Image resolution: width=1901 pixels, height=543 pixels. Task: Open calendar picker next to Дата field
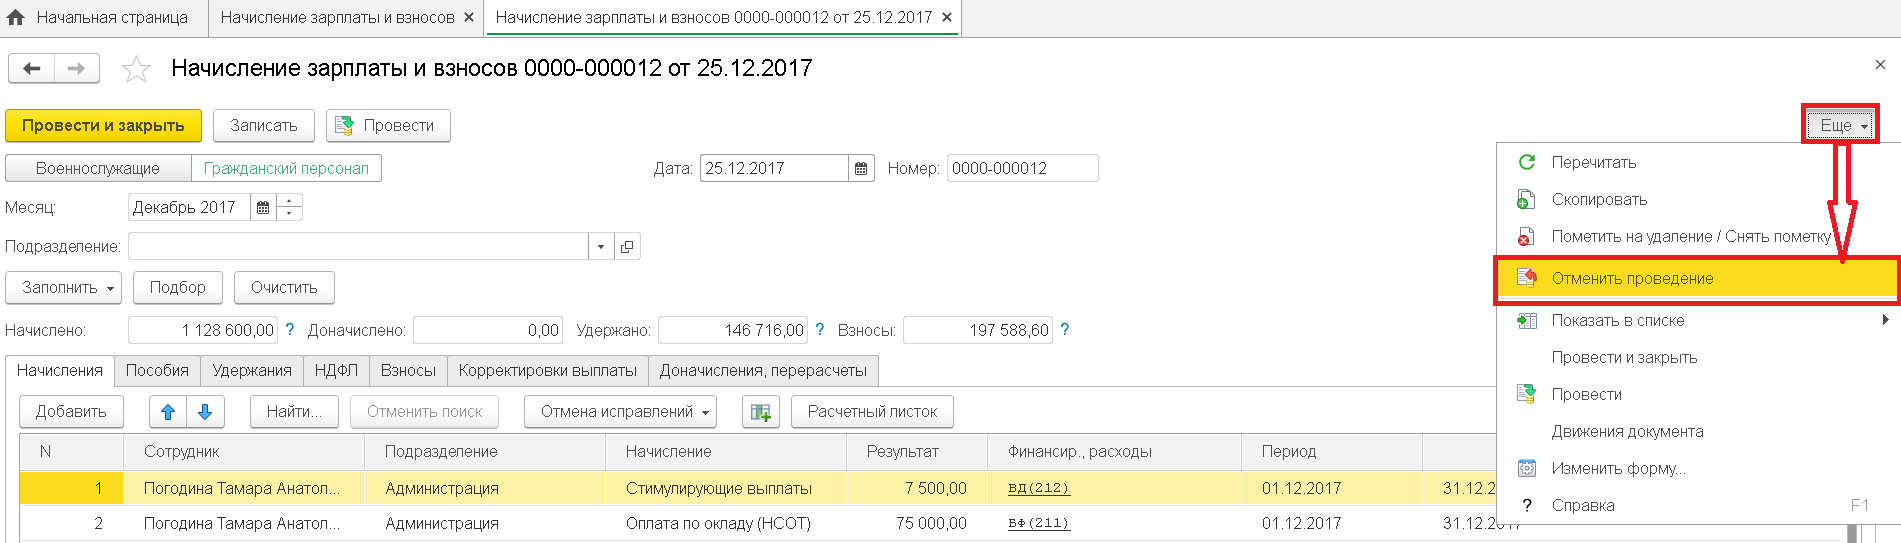point(861,168)
